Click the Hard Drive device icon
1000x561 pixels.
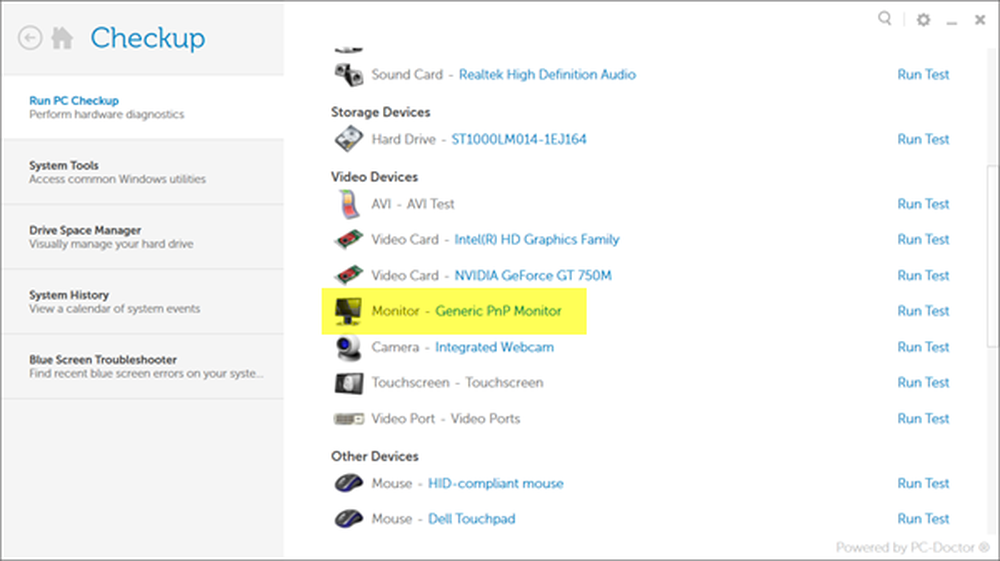click(x=347, y=140)
